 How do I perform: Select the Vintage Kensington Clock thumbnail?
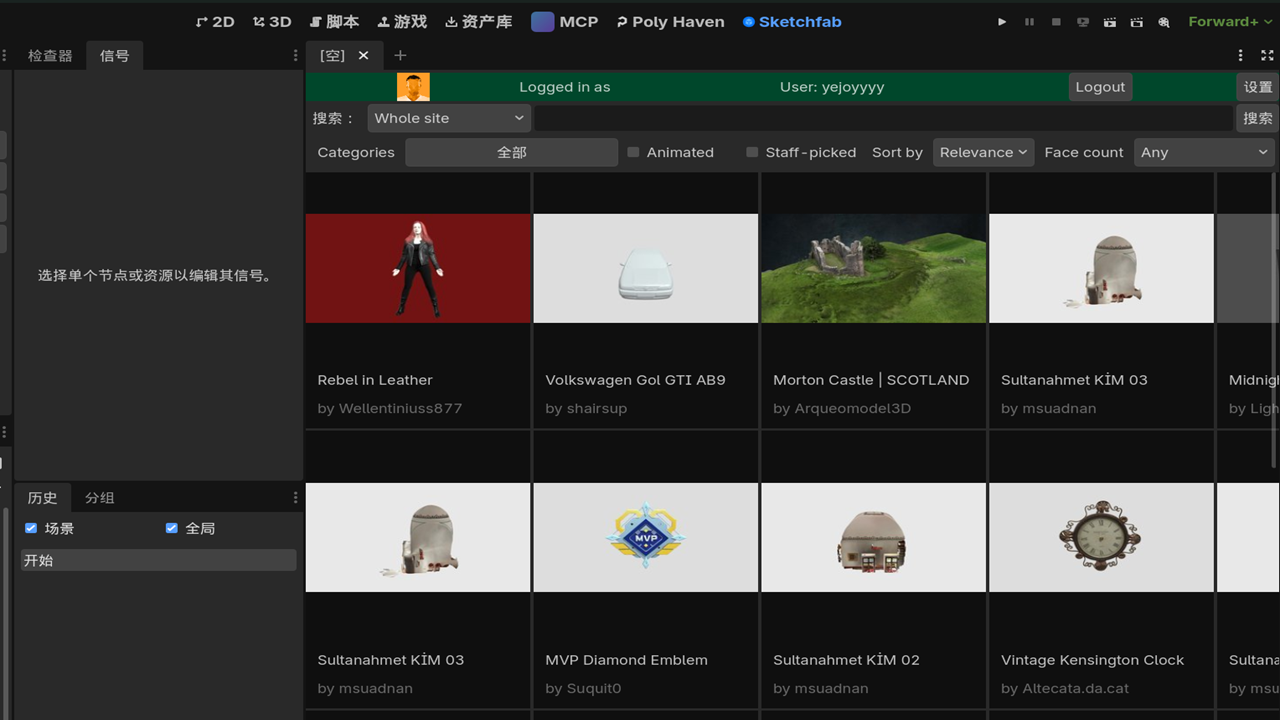(x=1101, y=537)
